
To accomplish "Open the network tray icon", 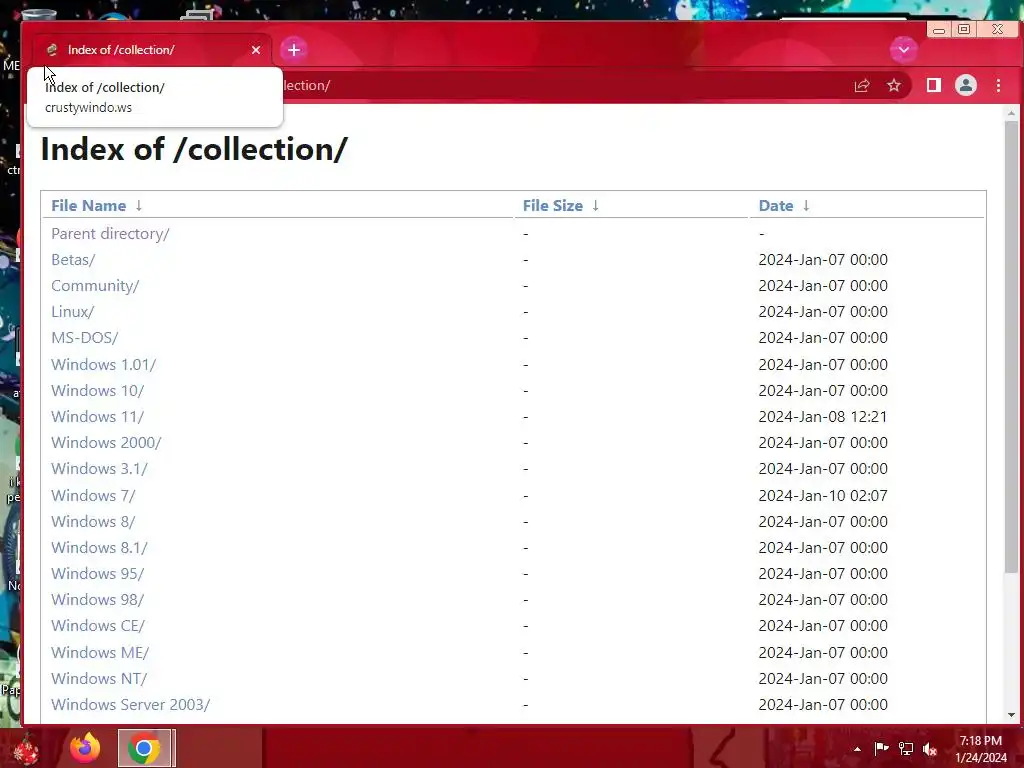I will point(906,748).
